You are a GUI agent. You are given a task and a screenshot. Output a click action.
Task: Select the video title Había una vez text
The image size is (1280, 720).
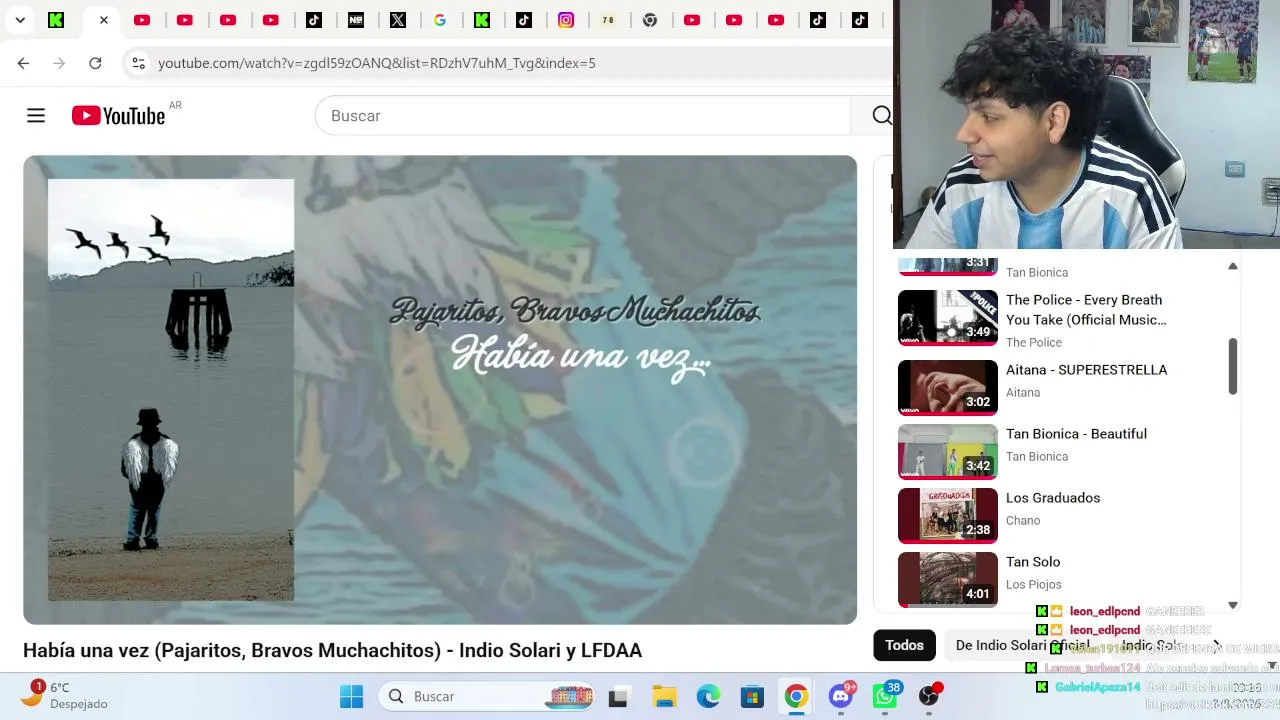coord(333,650)
